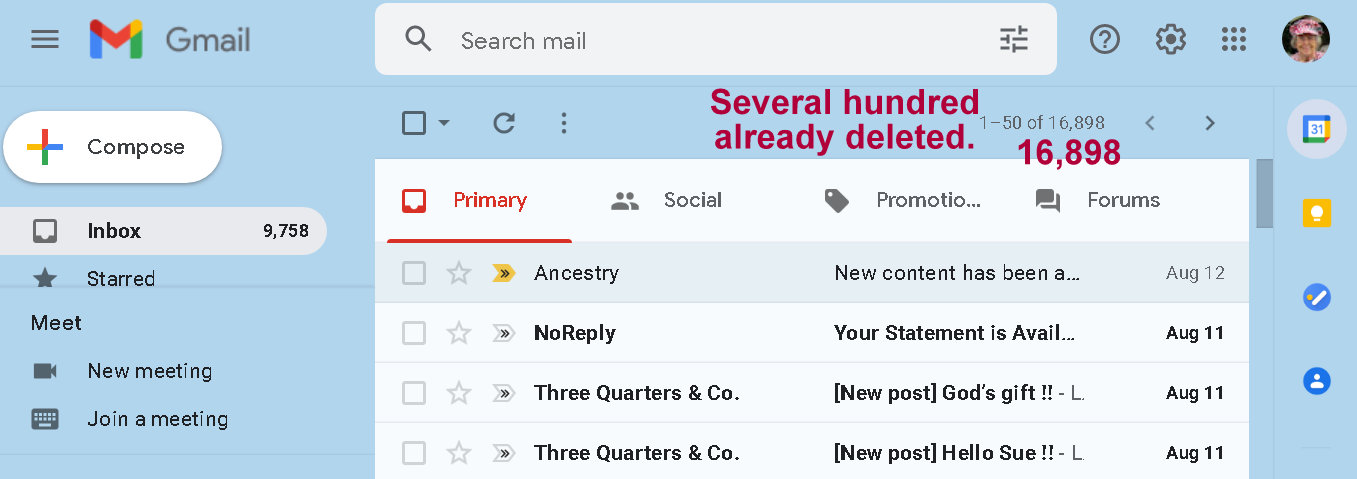This screenshot has height=479, width=1357.
Task: Click in the Search mail field
Action: pyautogui.click(x=700, y=41)
